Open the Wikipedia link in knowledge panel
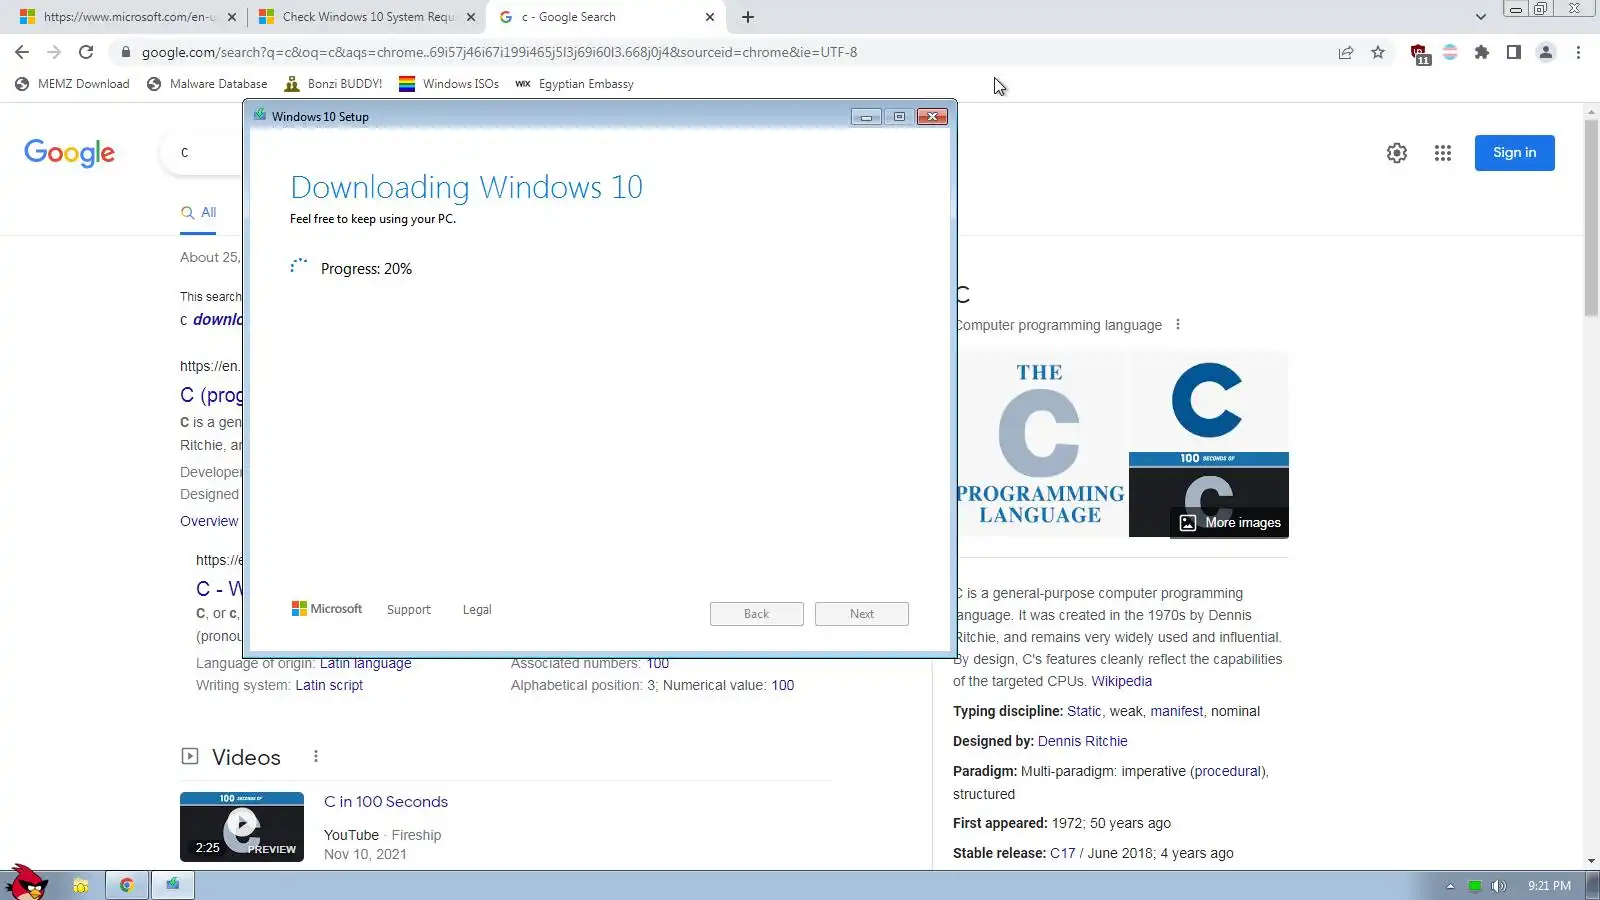Screen dimensions: 1600x900 pos(1122,681)
